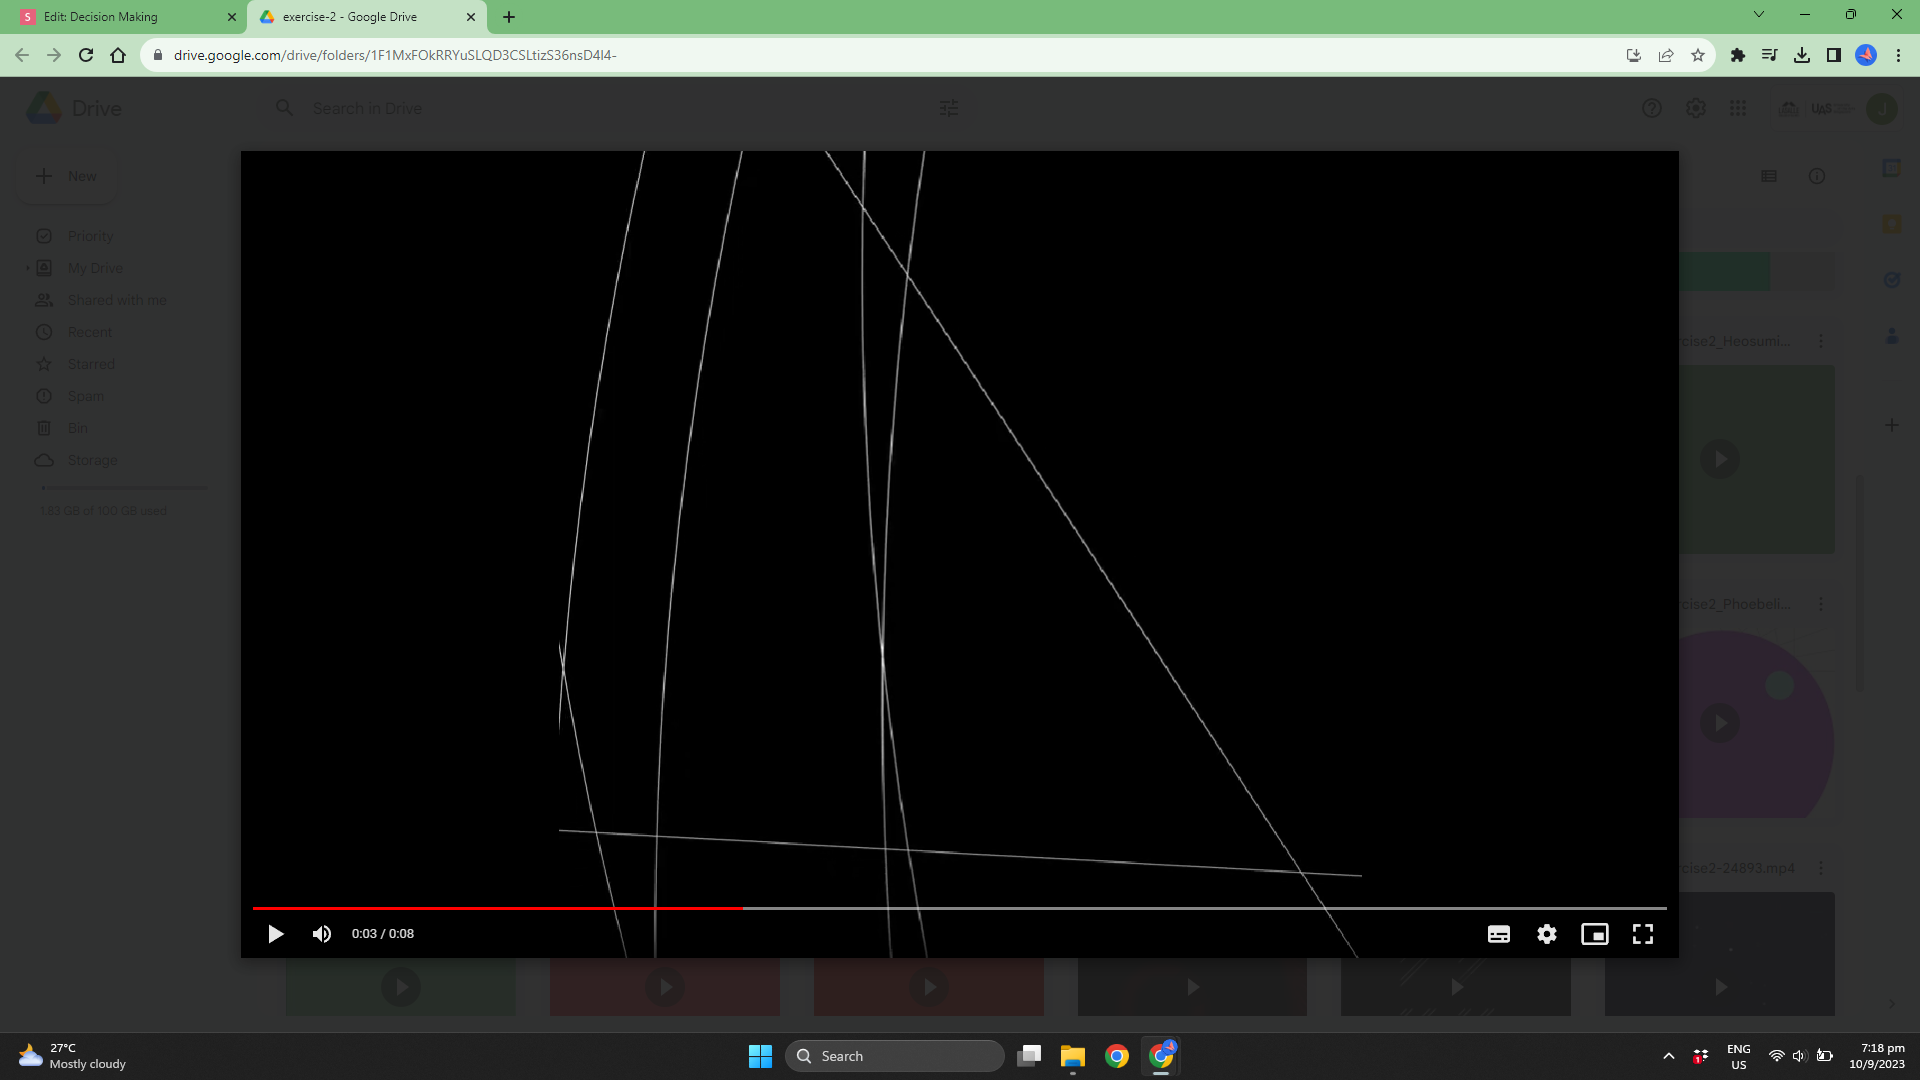Play the video

tap(275, 934)
